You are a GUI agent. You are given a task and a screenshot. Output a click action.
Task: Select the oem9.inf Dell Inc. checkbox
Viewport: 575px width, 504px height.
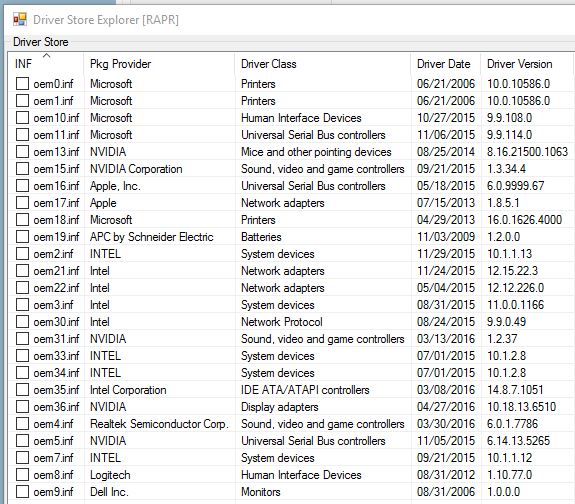point(22,492)
